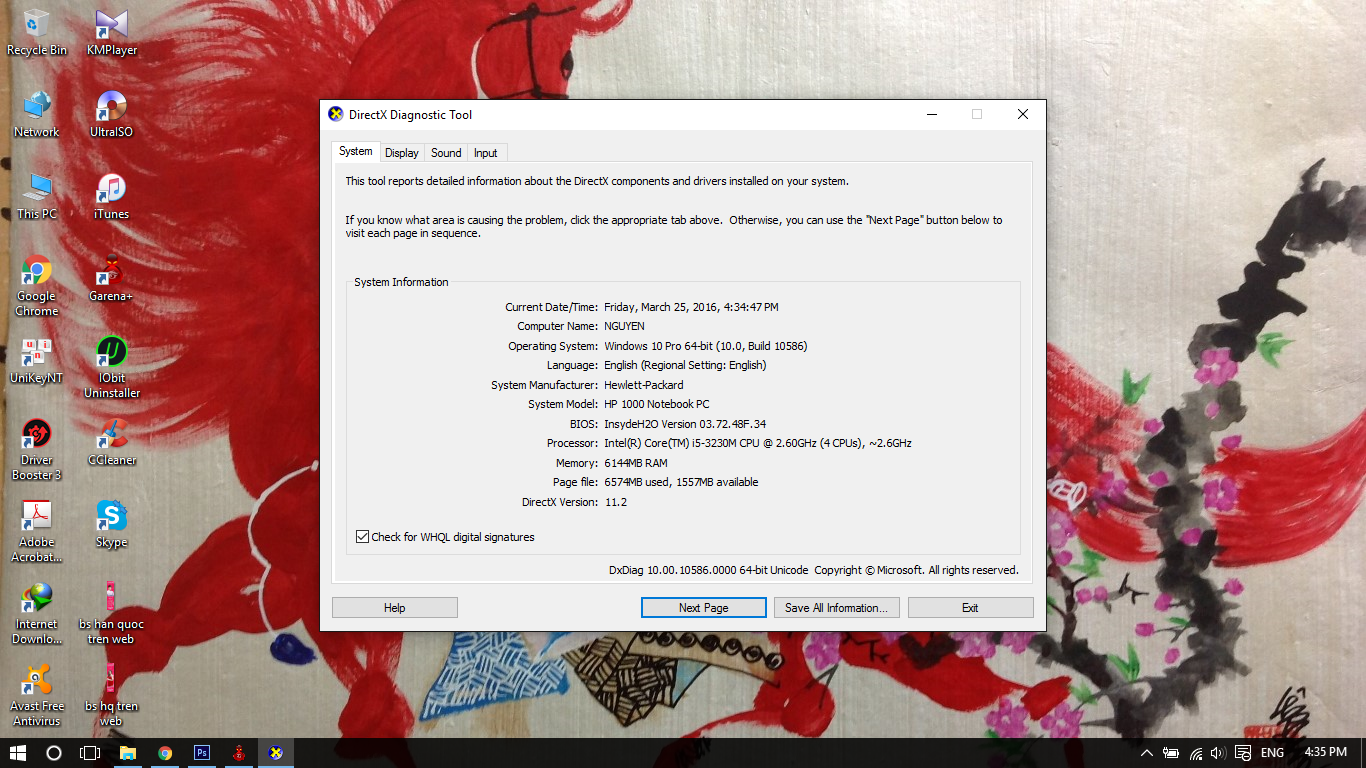This screenshot has height=768, width=1366.
Task: Click the DirectX Version 11.2 value
Action: (x=616, y=502)
